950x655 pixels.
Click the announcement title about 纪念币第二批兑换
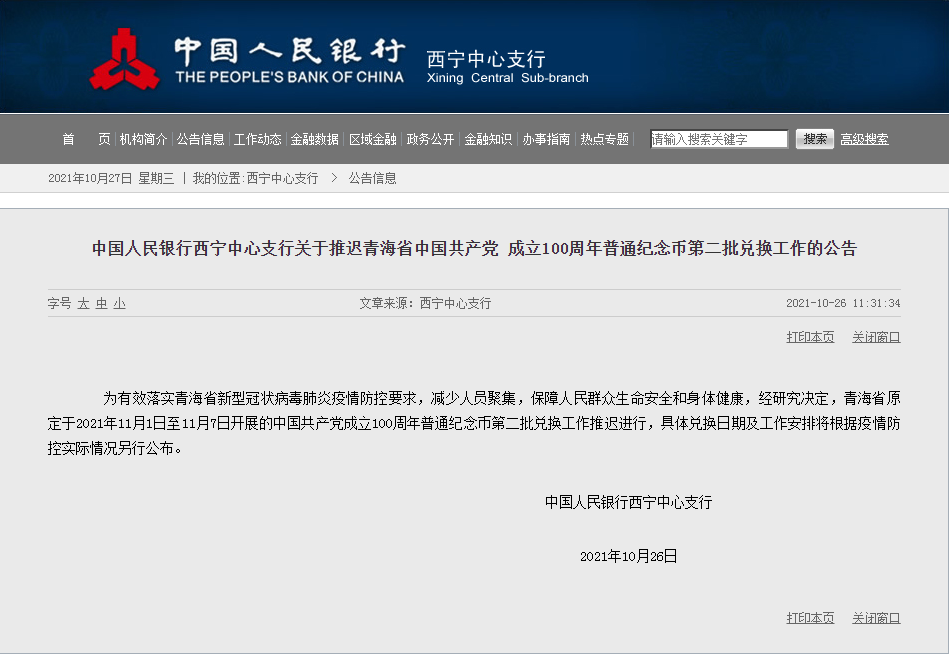tap(474, 248)
